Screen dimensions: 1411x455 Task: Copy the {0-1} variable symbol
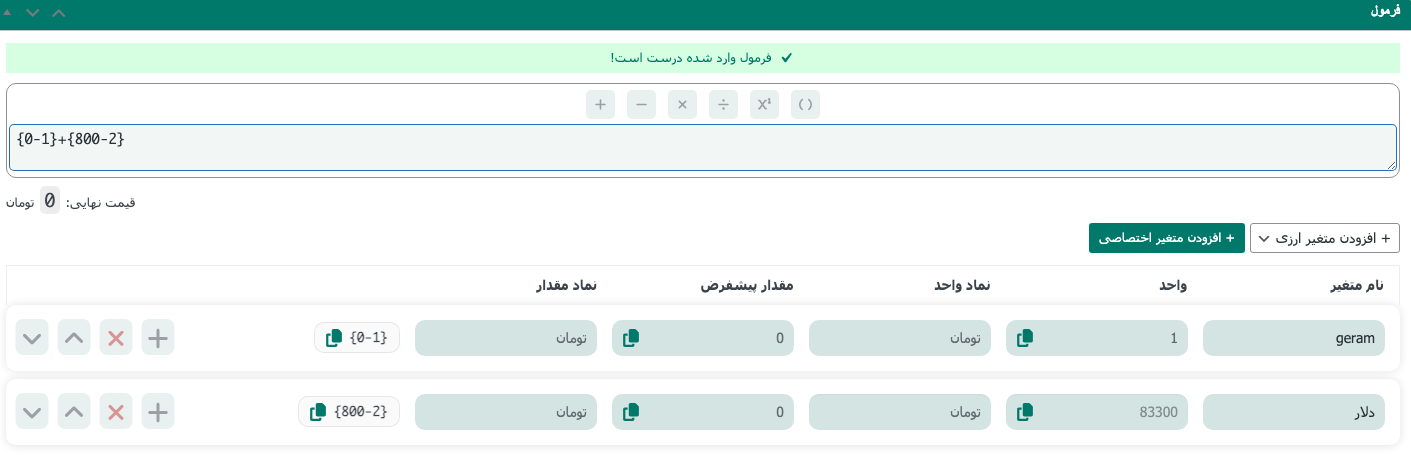pos(334,338)
